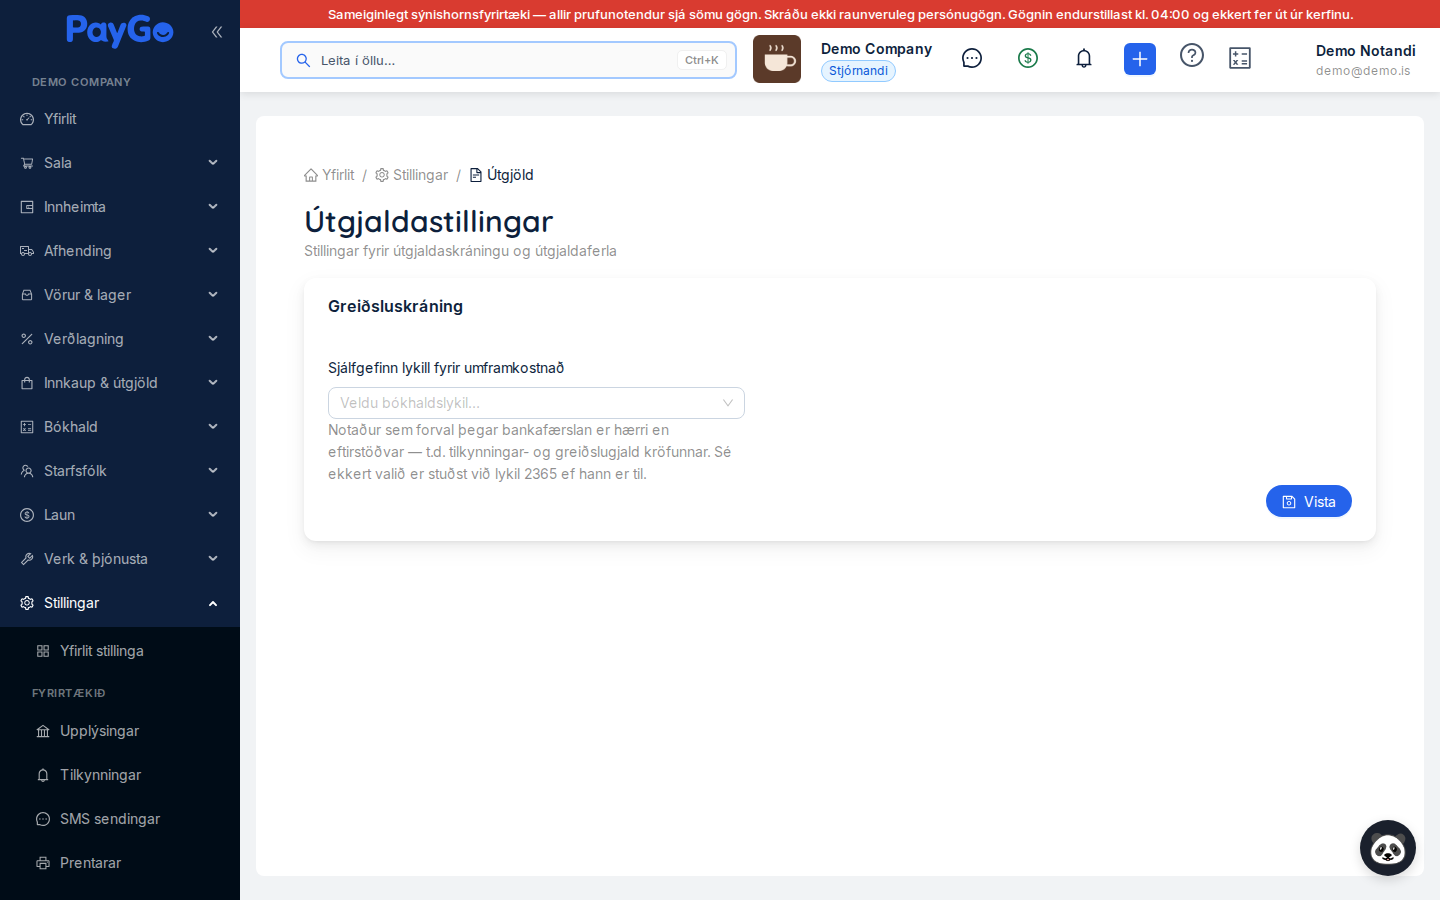The height and width of the screenshot is (900, 1440).
Task: Expand the Bókhald menu
Action: pos(120,427)
